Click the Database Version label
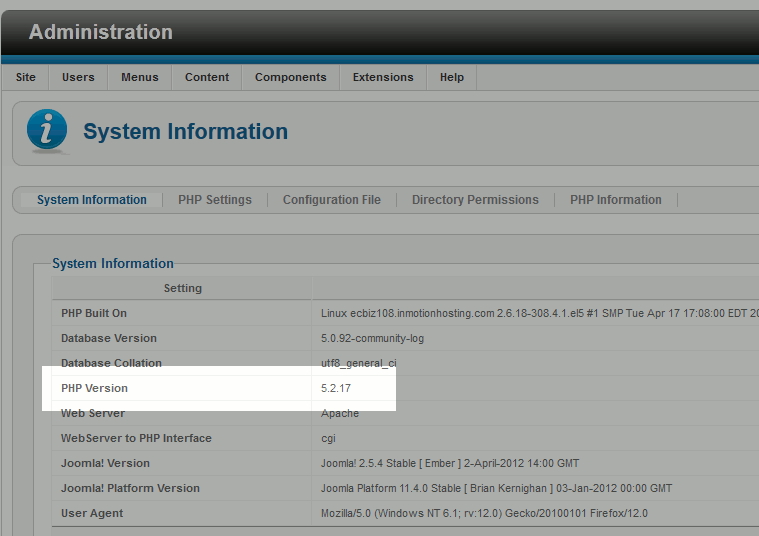Viewport: 759px width, 536px height. [x=109, y=338]
